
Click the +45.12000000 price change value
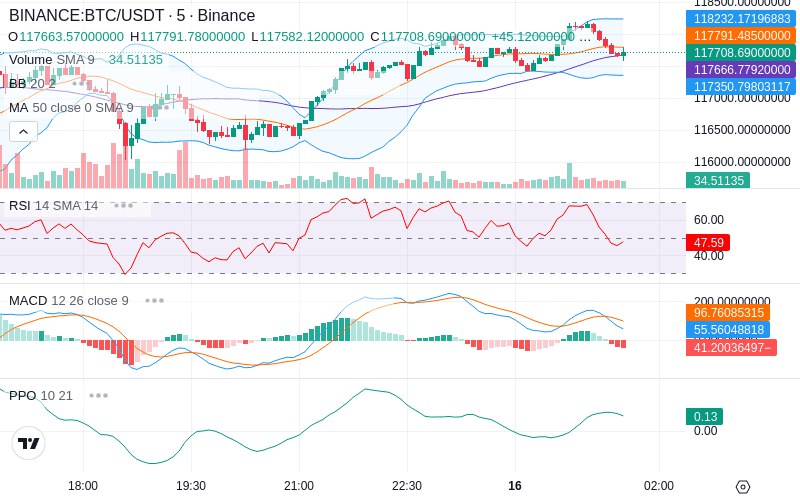tap(533, 37)
